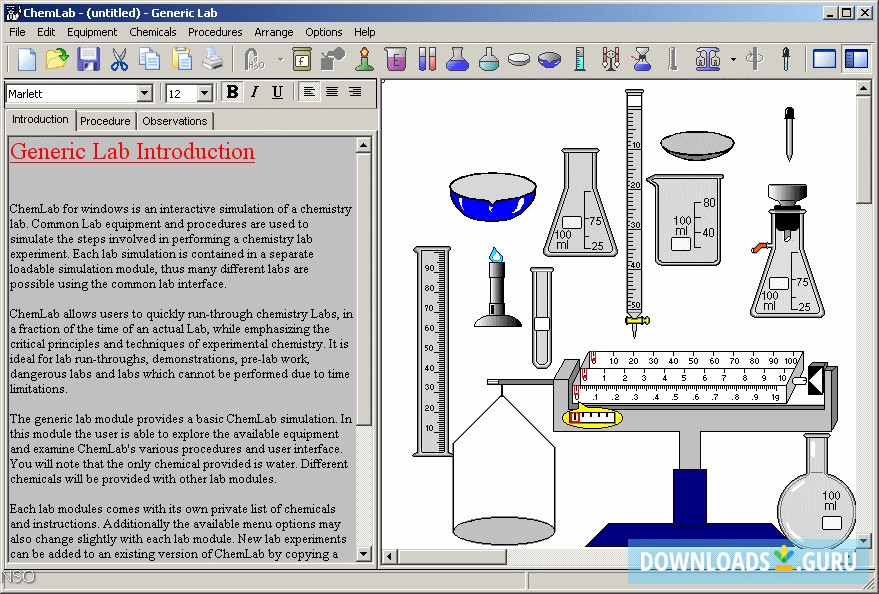Toggle underline text formatting
Screen dimensions: 879x594
point(277,92)
